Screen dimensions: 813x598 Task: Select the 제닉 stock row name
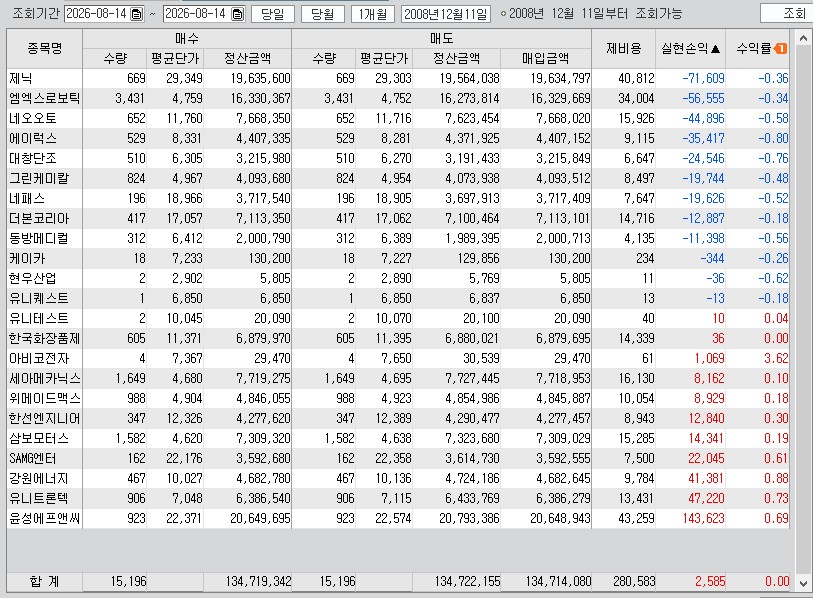pos(21,78)
